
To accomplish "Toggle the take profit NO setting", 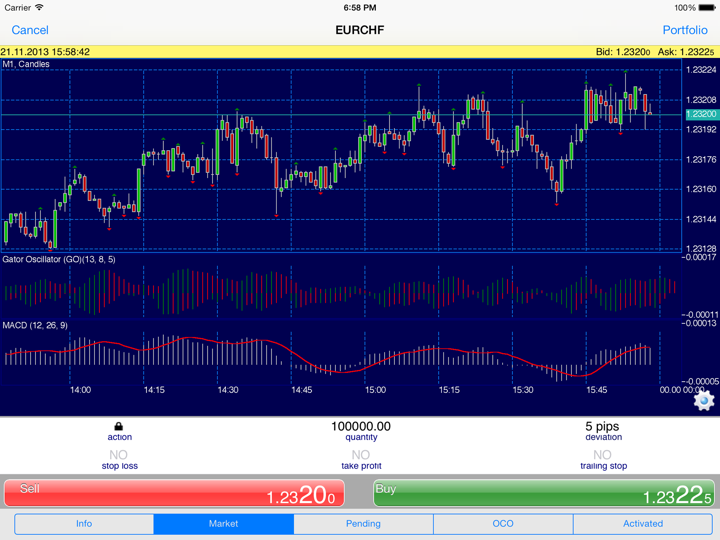I will (360, 456).
